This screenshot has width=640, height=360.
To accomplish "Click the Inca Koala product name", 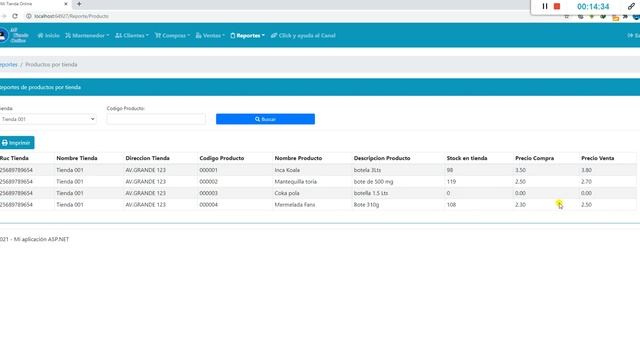I will coord(287,170).
